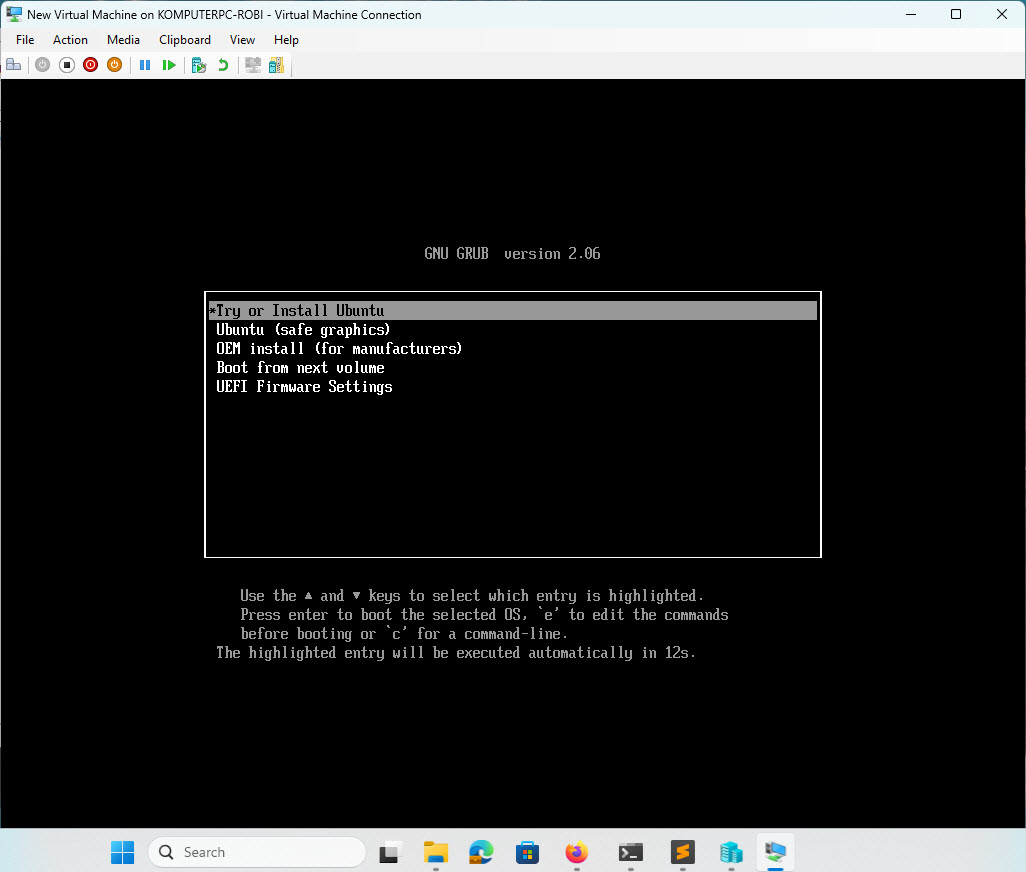Create a checkpoint of the VM
This screenshot has height=872, width=1026.
pos(198,64)
